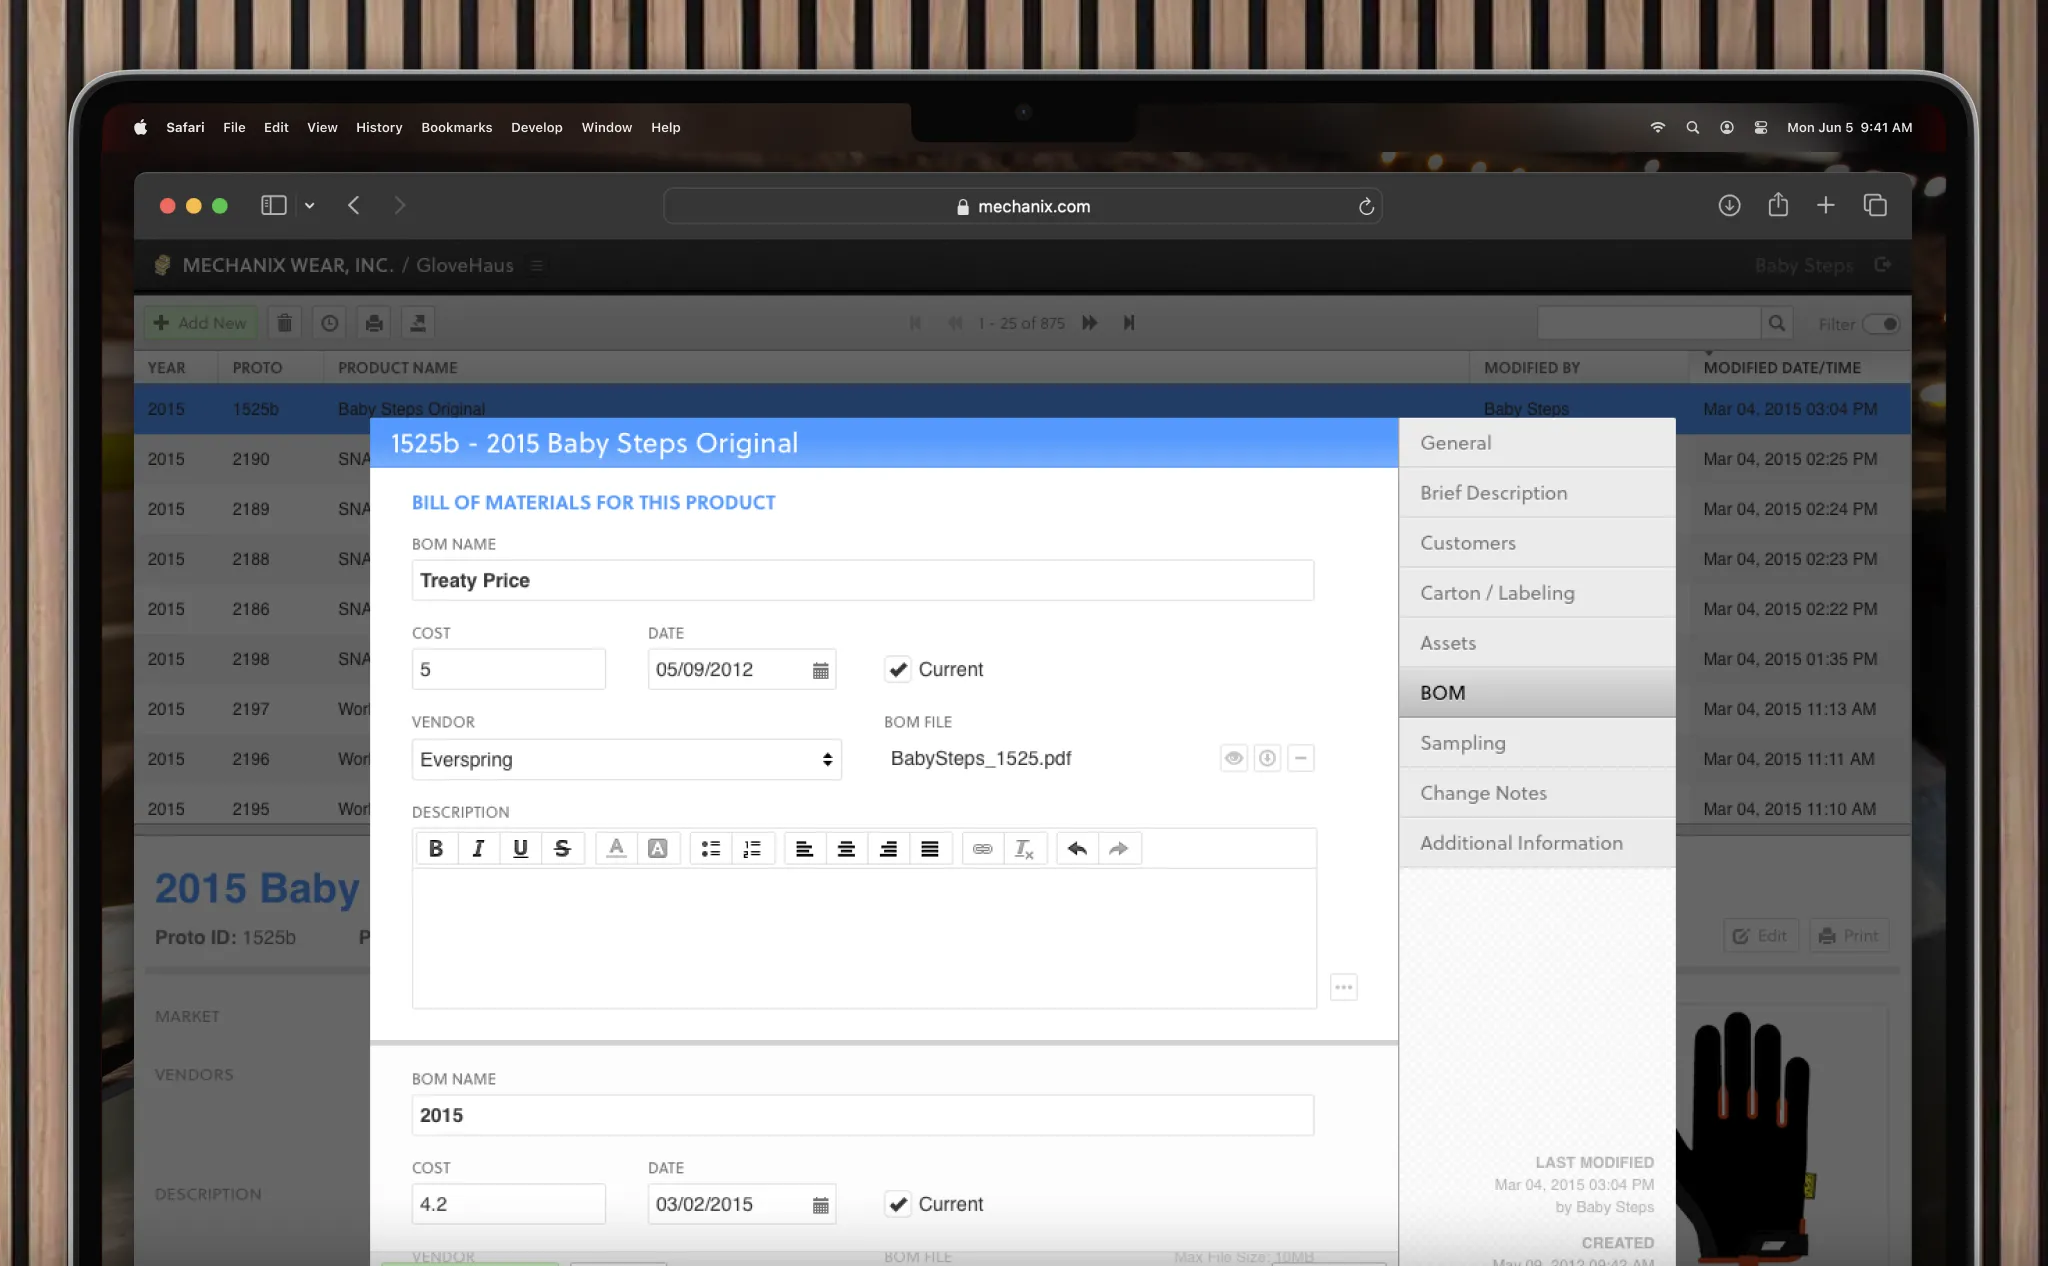Center align description text
The height and width of the screenshot is (1266, 2048).
pyautogui.click(x=846, y=848)
